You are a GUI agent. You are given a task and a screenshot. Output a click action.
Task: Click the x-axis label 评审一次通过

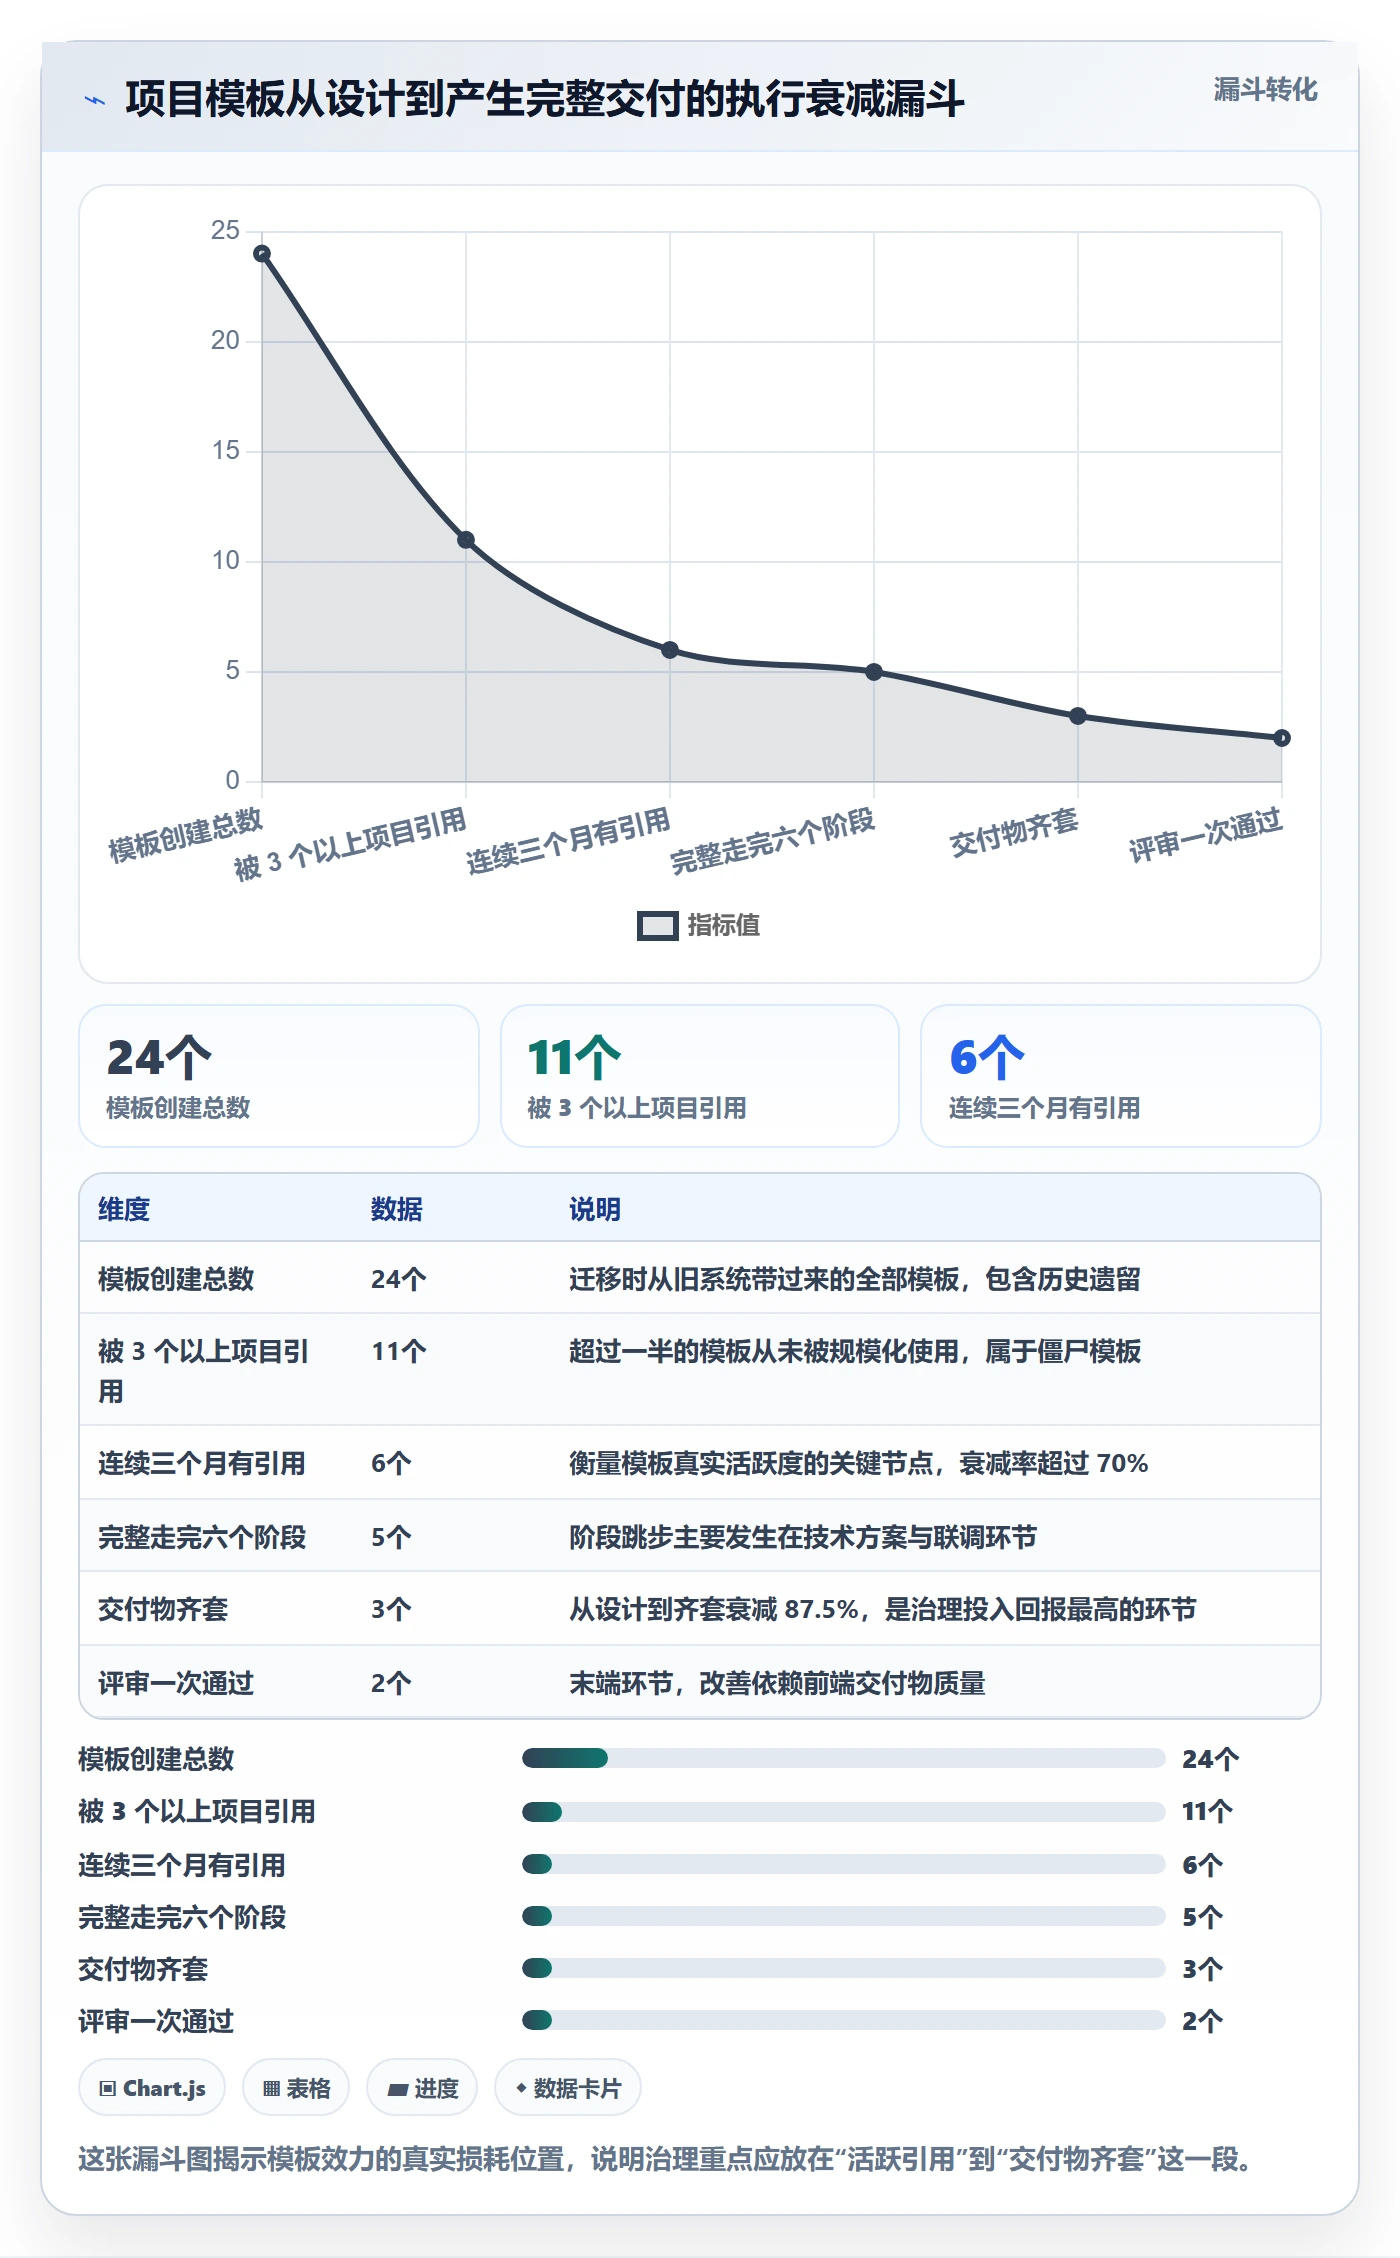point(1205,836)
